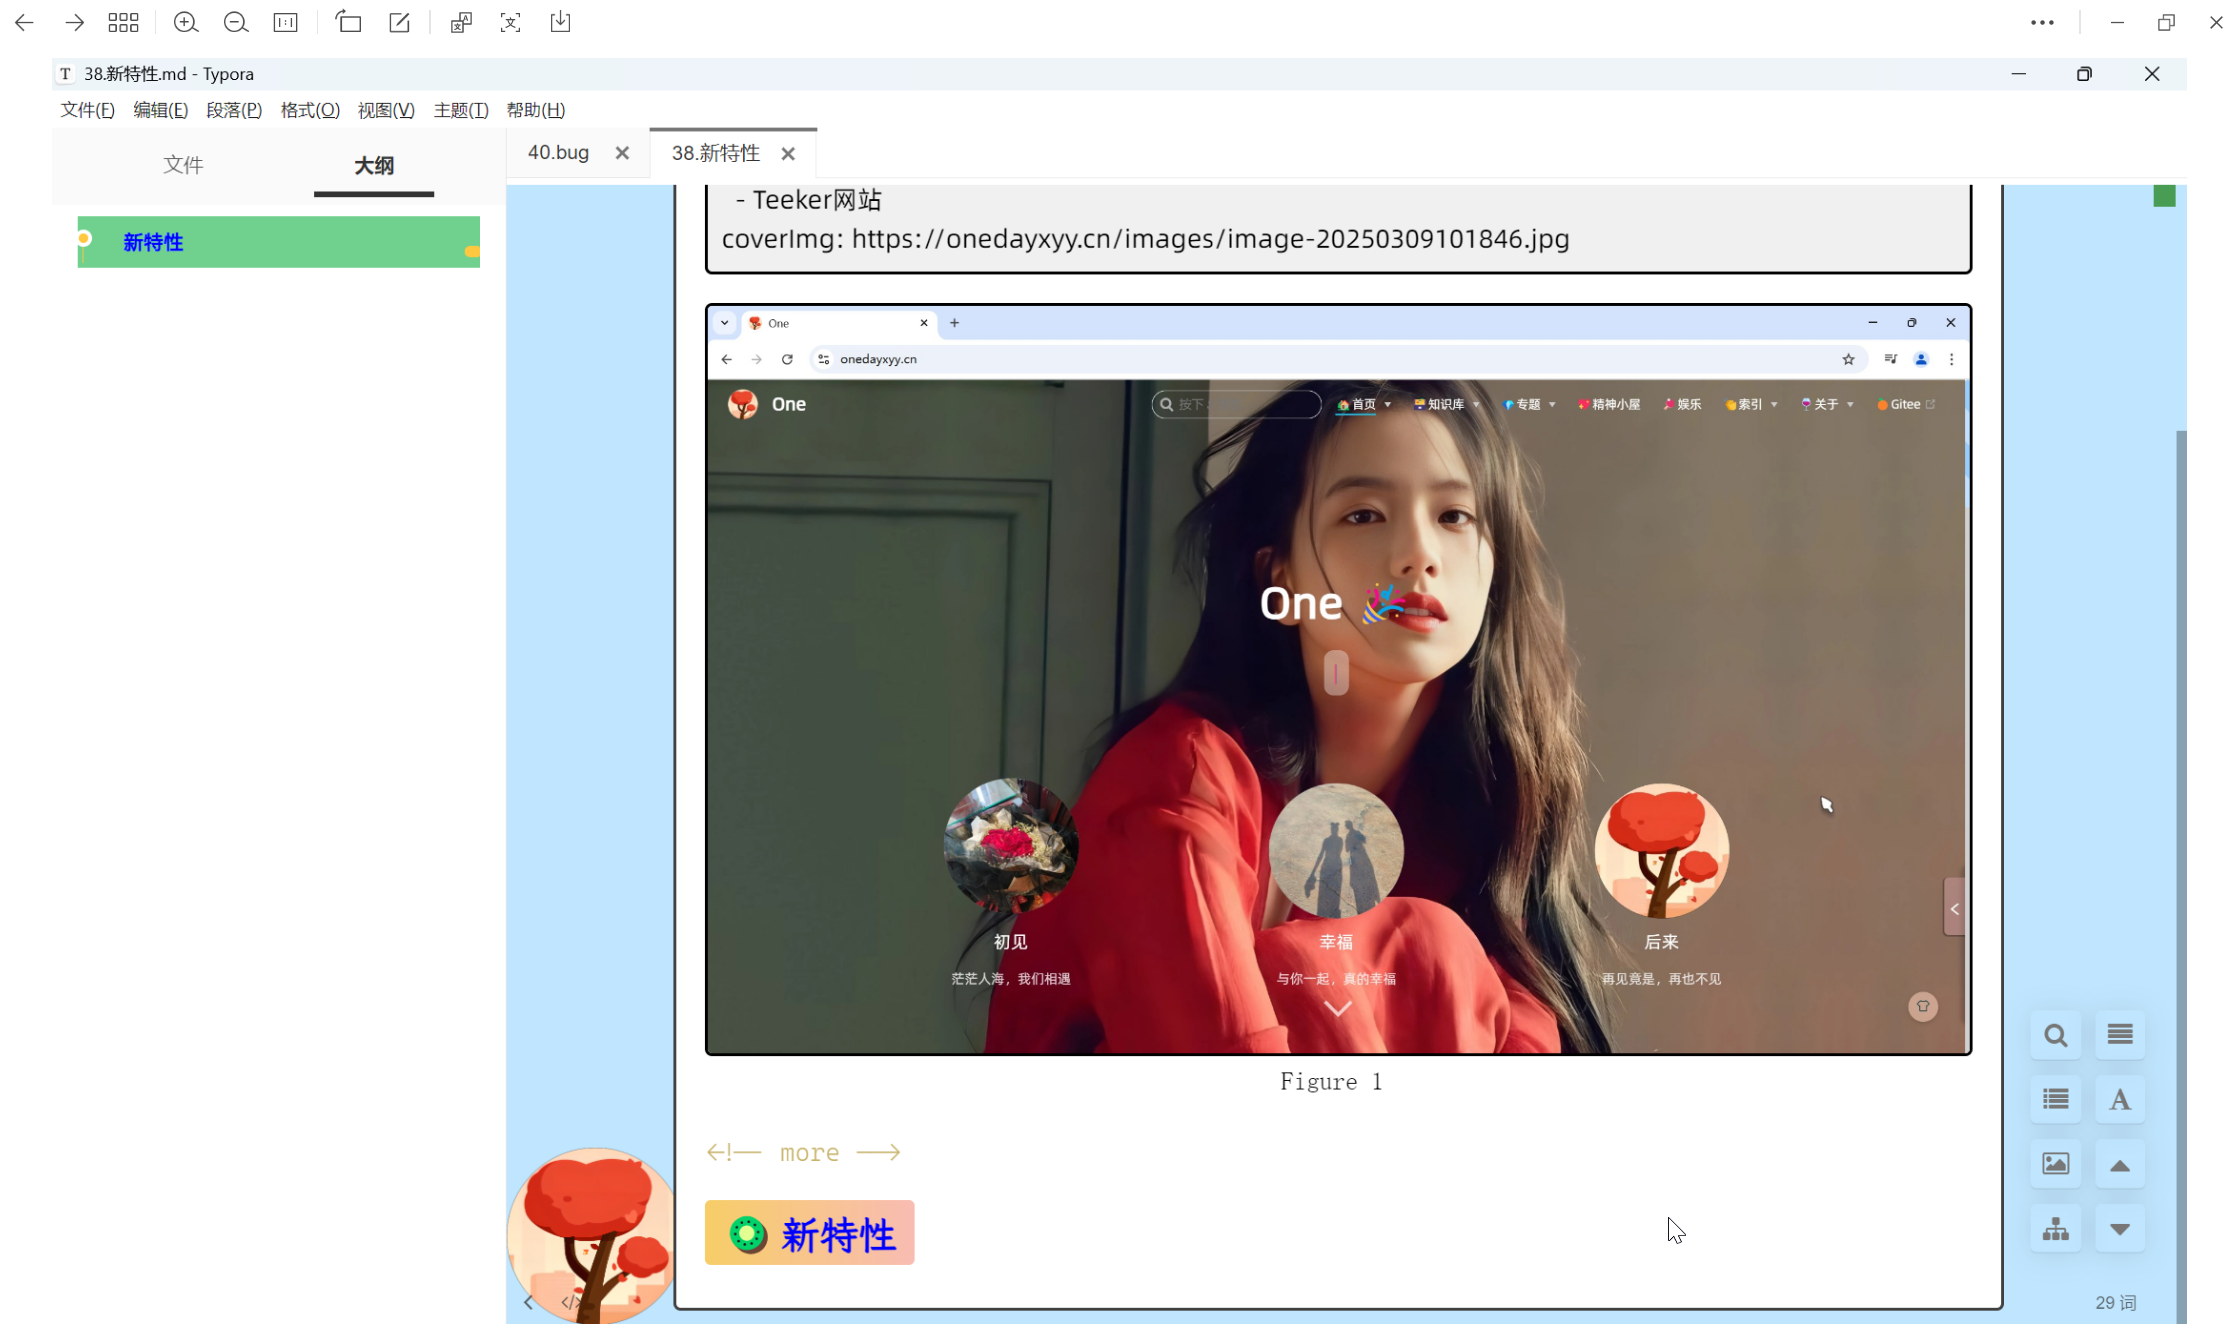The height and width of the screenshot is (1327, 2240).
Task: Click the One site logo in screenshot
Action: [743, 405]
